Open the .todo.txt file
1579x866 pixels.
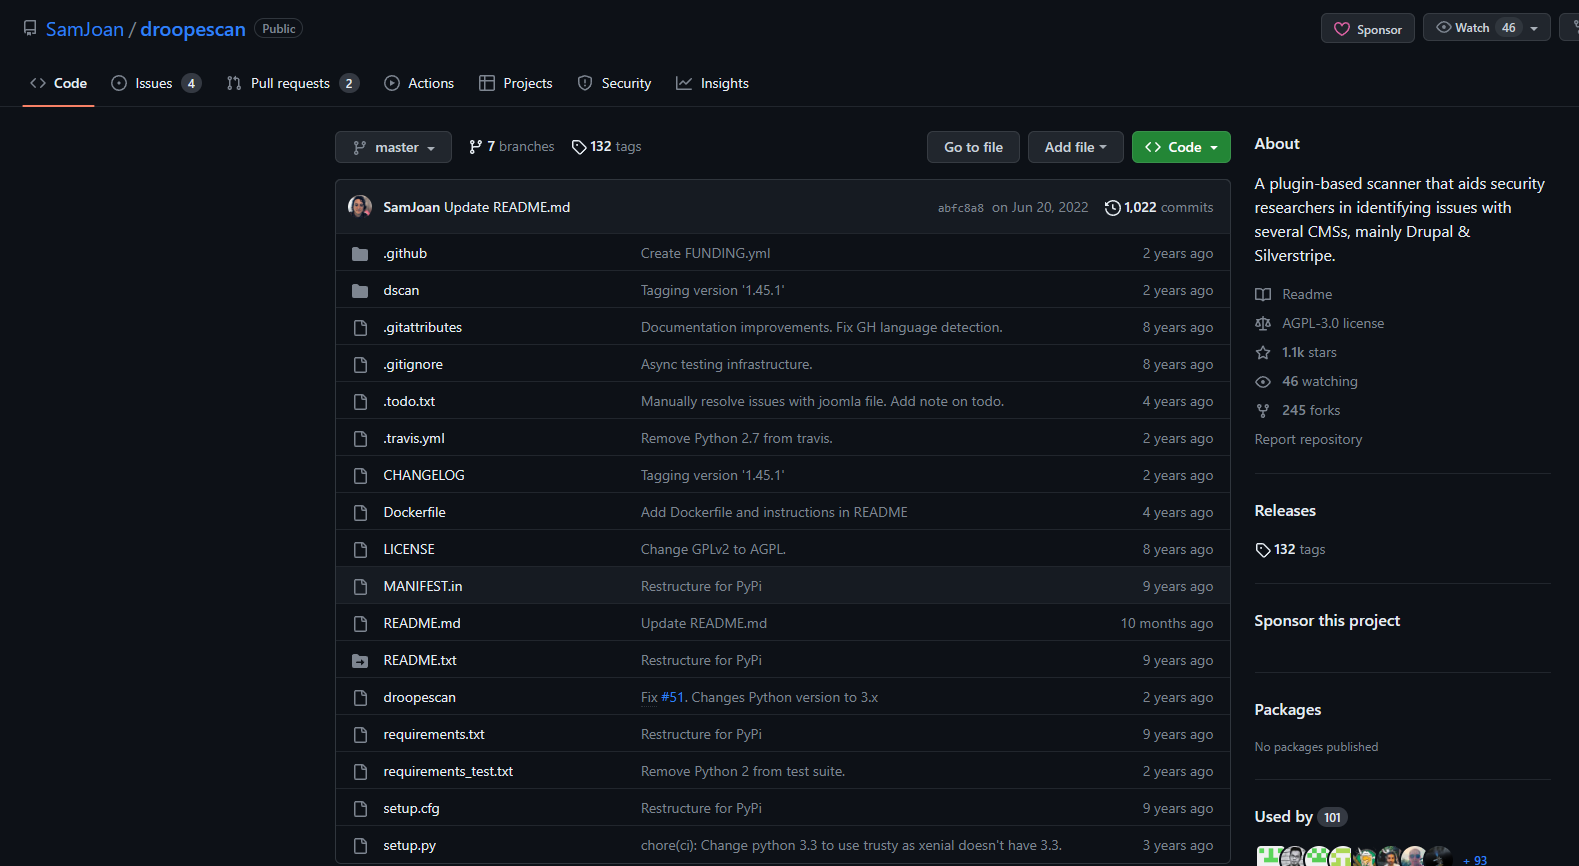(x=409, y=402)
